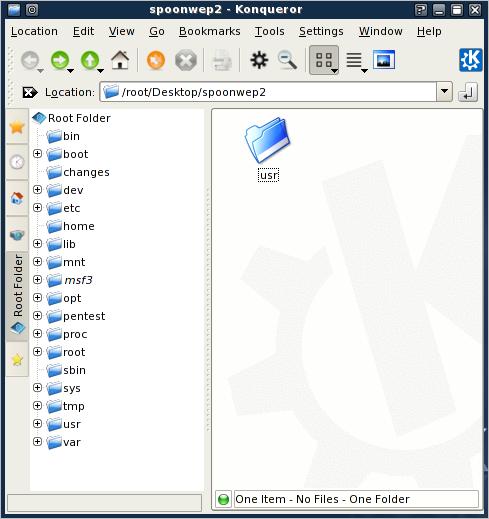
Task: Open the gear configure icon
Action: [x=259, y=60]
